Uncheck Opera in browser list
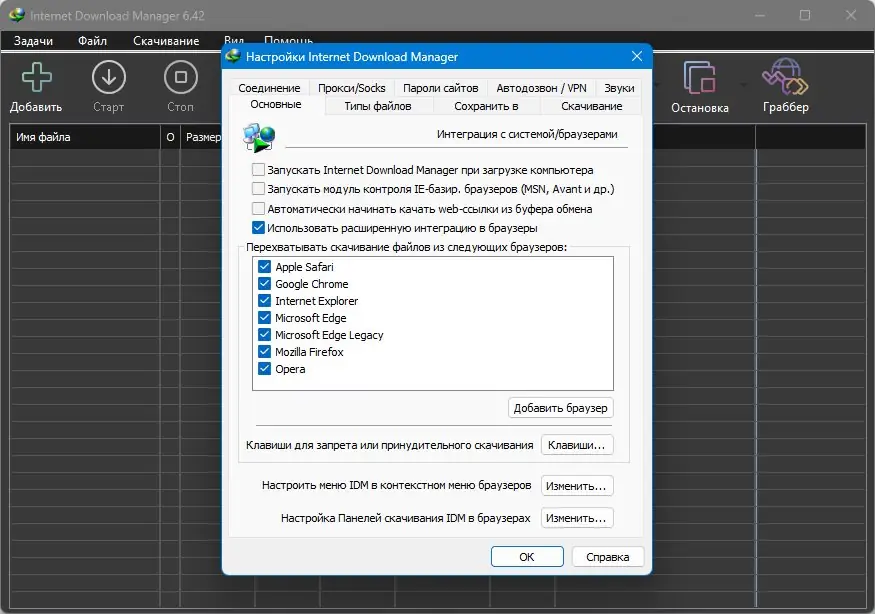Viewport: 875px width, 614px height. 265,369
